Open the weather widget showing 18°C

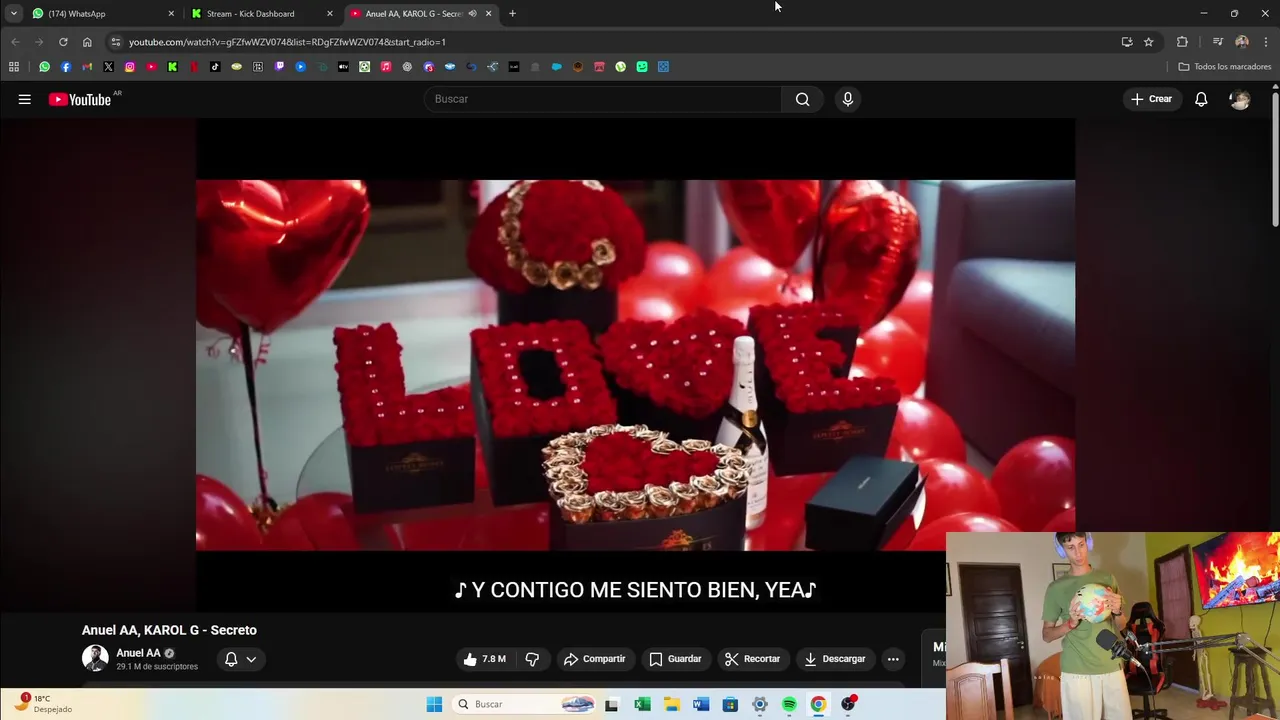45,704
